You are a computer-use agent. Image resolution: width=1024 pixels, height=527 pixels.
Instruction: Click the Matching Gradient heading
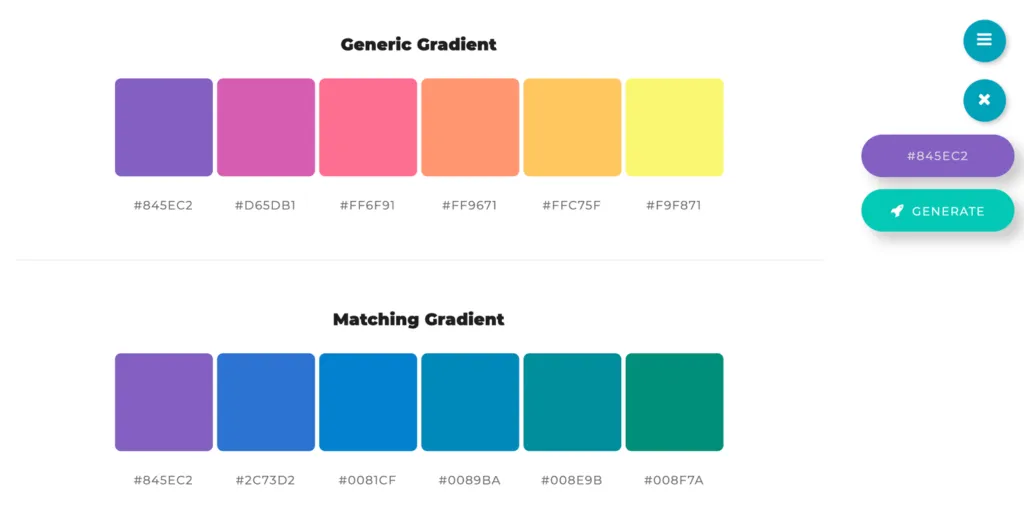tap(418, 320)
